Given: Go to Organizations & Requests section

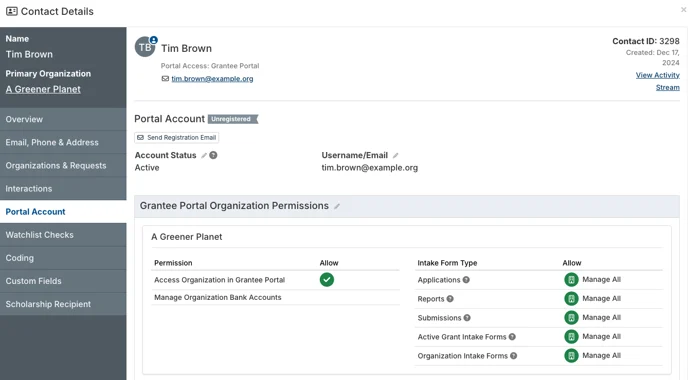Looking at the screenshot, I should pyautogui.click(x=63, y=165).
